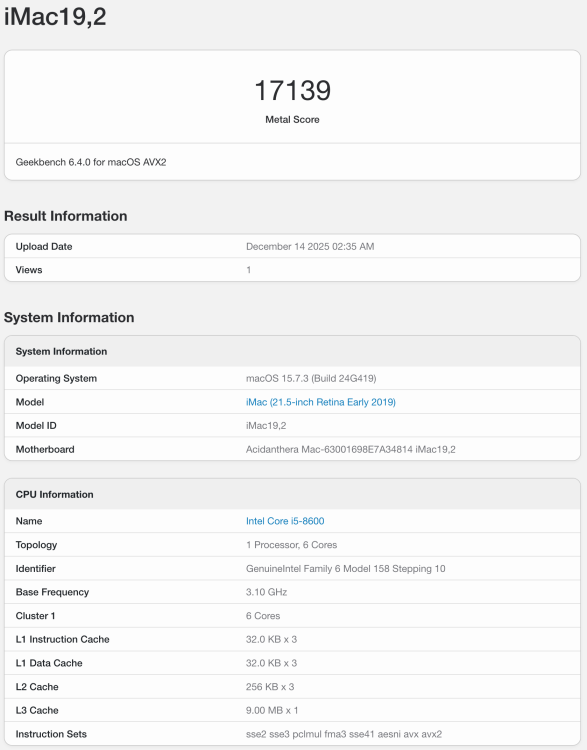587x750 pixels.
Task: Open the Intel Core i5-8600 link
Action: 285,521
